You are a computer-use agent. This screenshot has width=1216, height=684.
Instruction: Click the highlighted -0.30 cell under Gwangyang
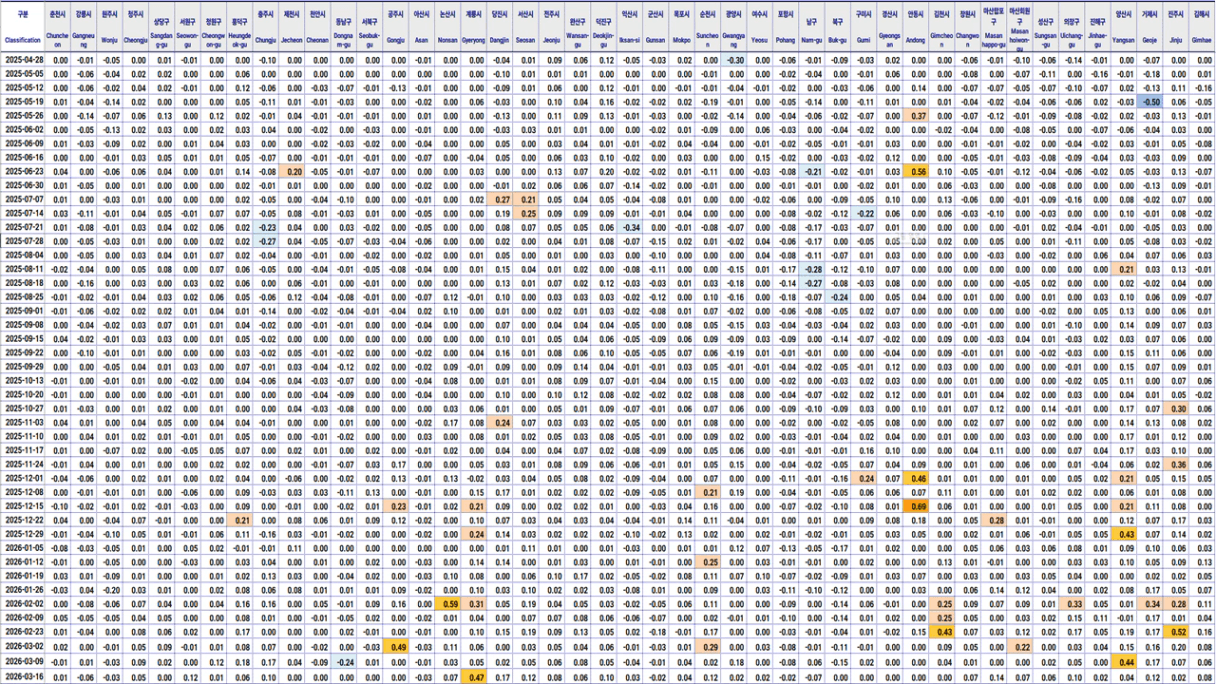point(734,60)
